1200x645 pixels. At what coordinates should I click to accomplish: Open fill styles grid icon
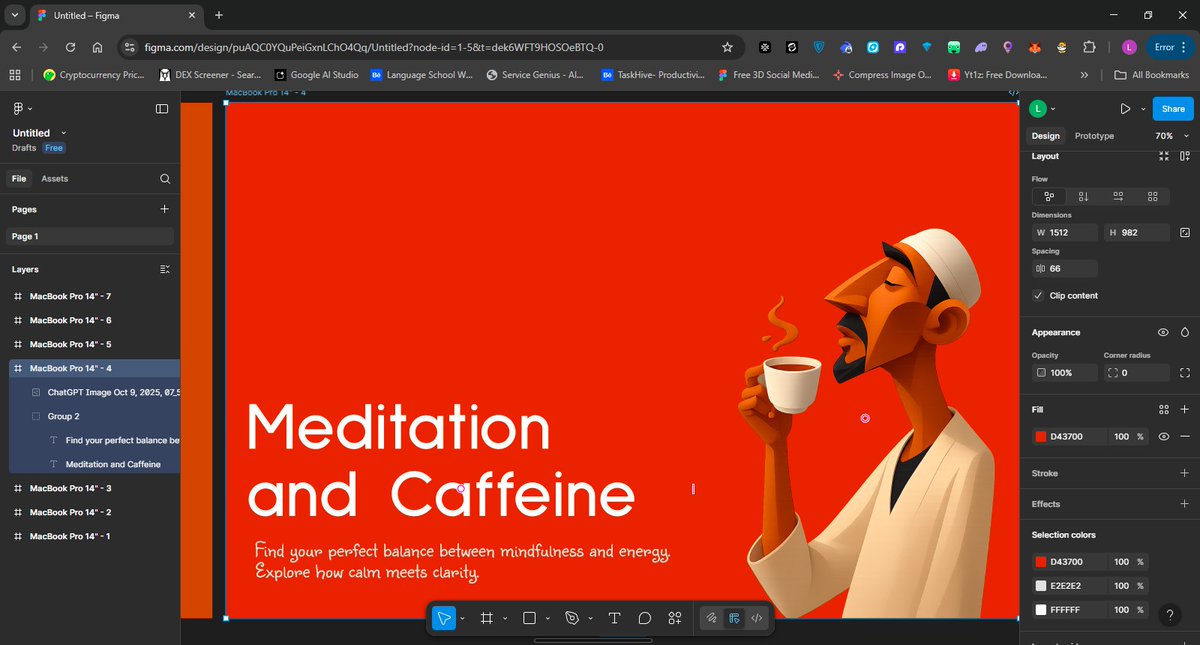pyautogui.click(x=1164, y=409)
